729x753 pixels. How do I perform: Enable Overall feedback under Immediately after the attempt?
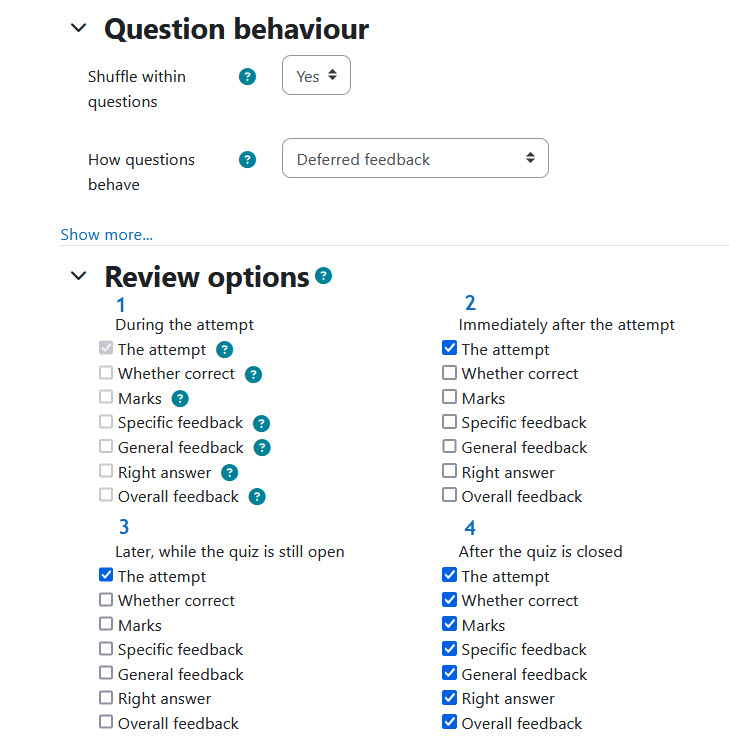click(x=449, y=495)
